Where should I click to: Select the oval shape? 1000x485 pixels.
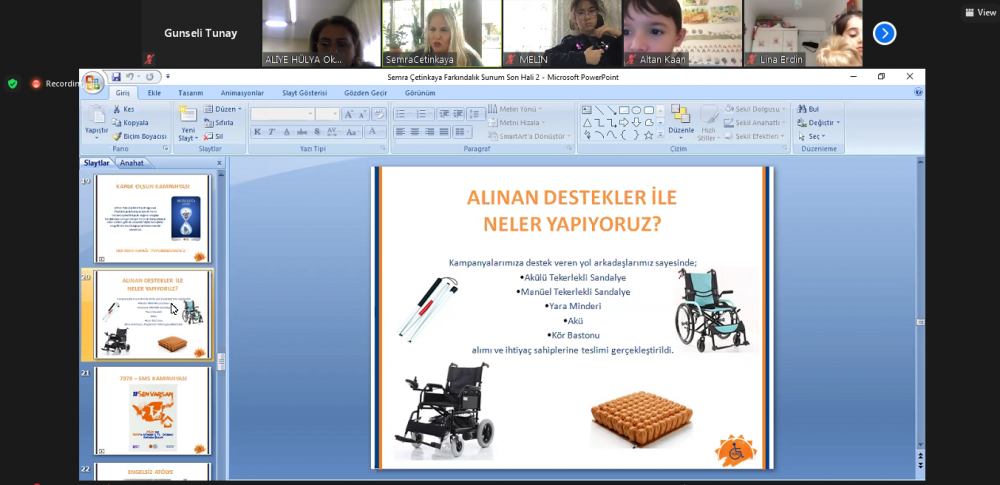(636, 110)
